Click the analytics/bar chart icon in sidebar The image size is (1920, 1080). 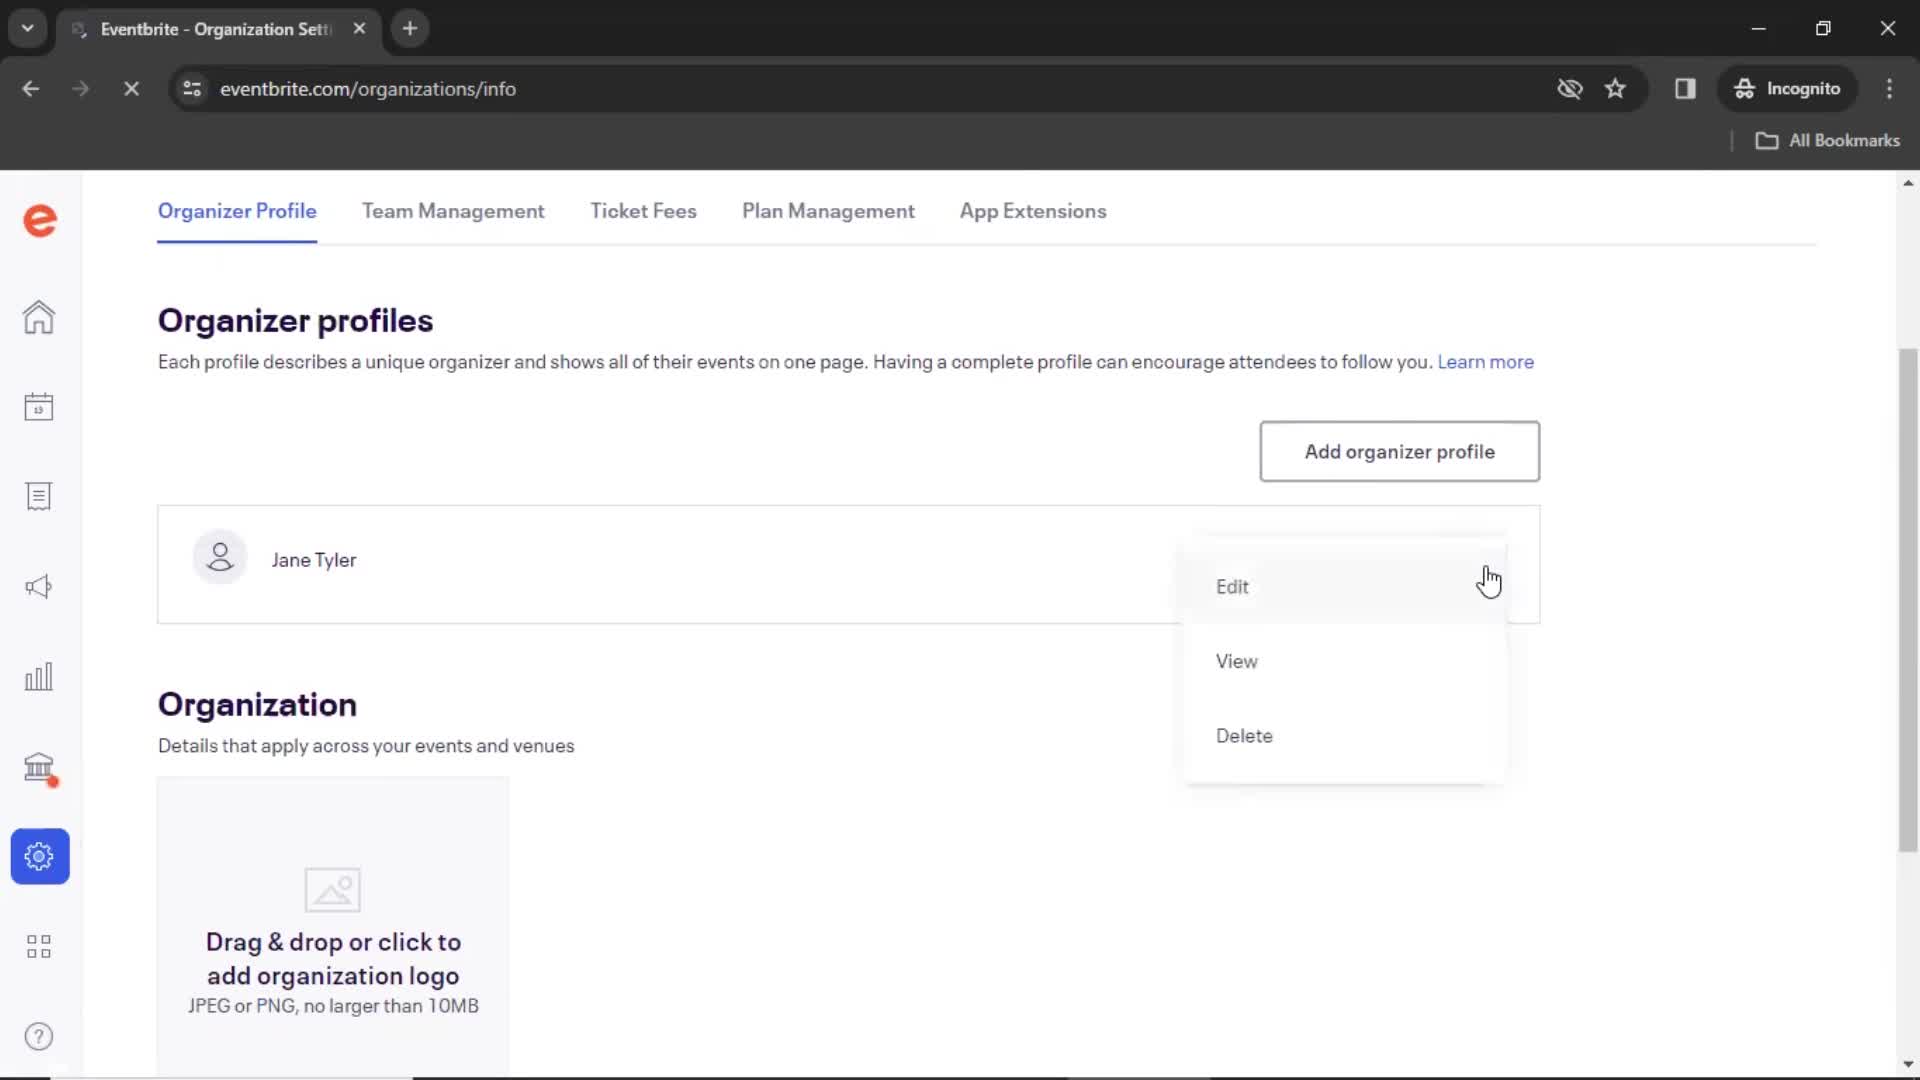pyautogui.click(x=38, y=676)
